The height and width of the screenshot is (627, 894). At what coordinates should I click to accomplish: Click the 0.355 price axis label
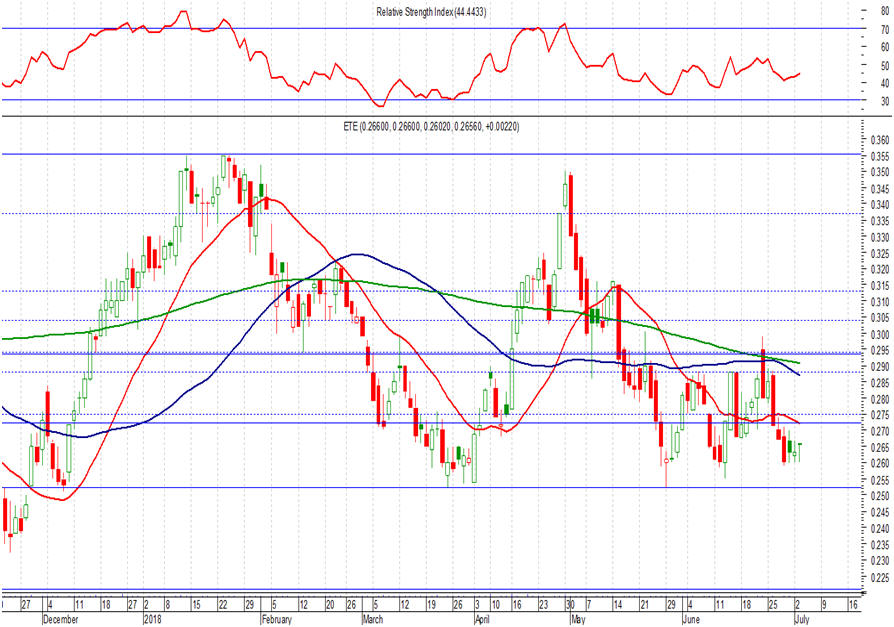880,156
